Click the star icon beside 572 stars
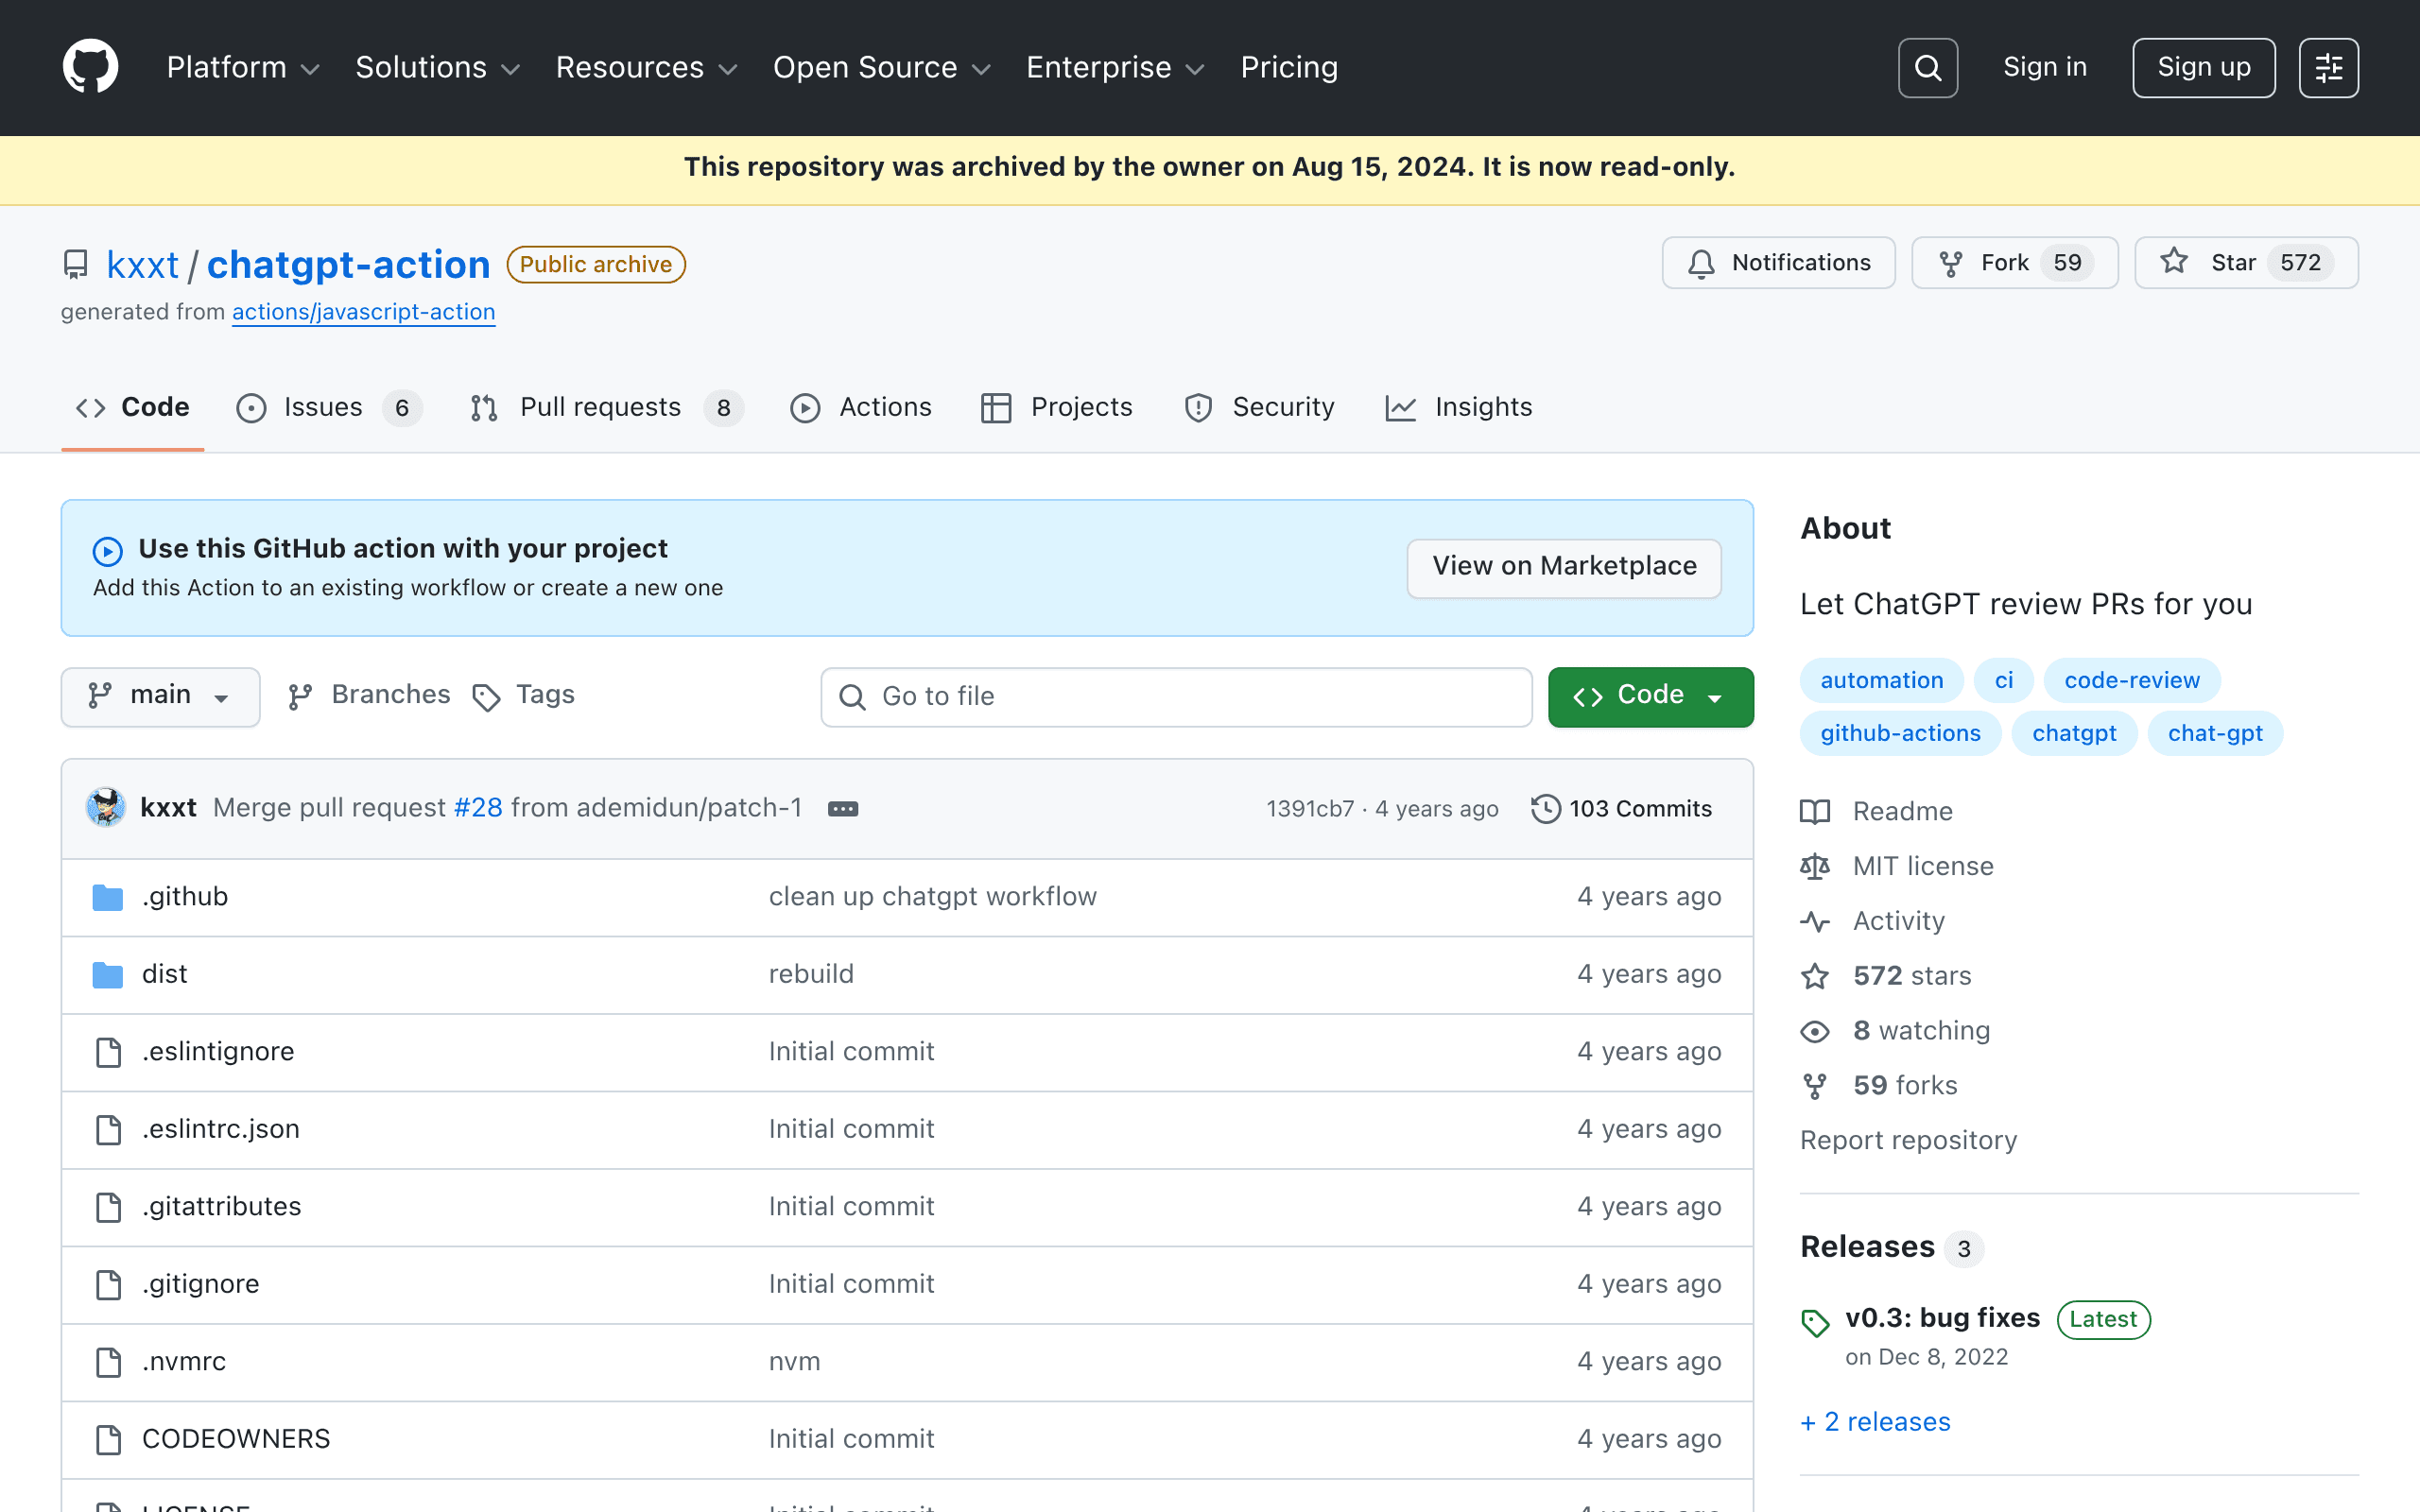 [1815, 976]
